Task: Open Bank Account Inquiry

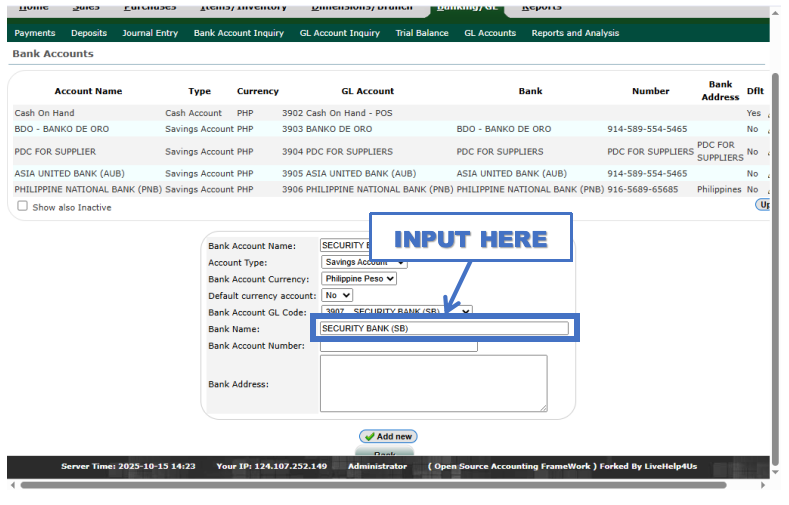Action: click(239, 33)
